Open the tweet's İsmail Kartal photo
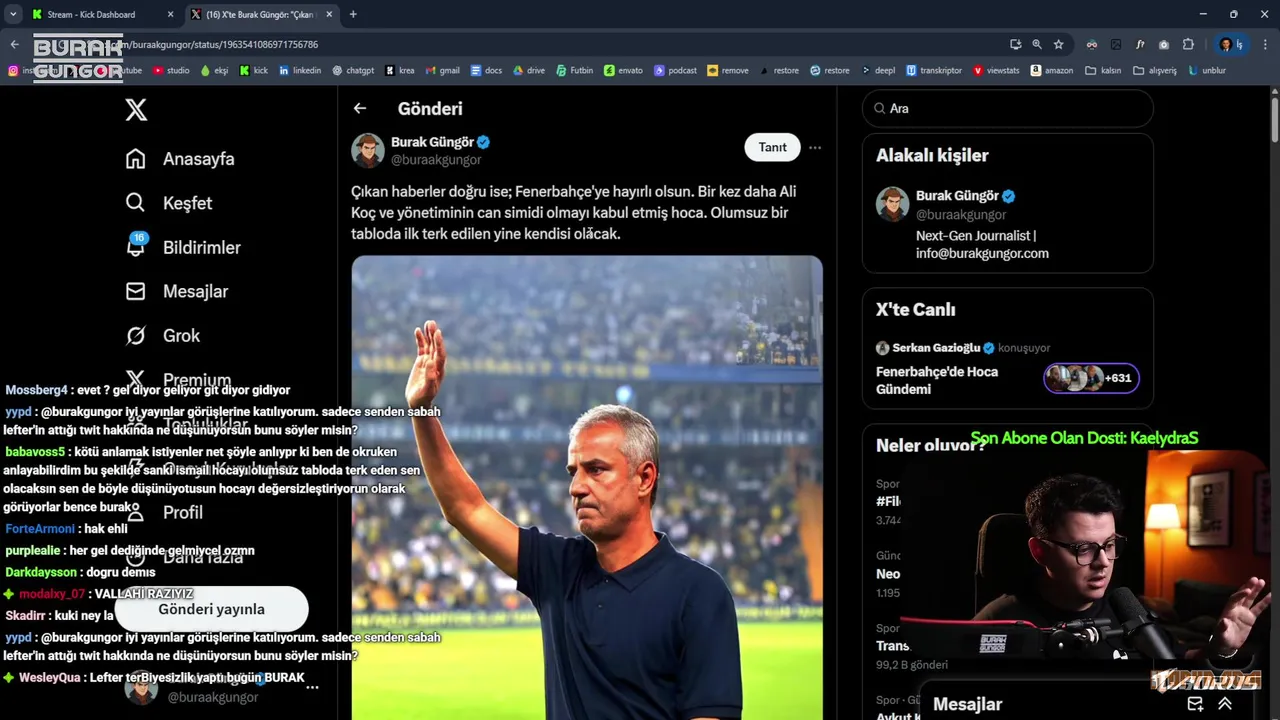Image resolution: width=1280 pixels, height=720 pixels. tap(587, 487)
